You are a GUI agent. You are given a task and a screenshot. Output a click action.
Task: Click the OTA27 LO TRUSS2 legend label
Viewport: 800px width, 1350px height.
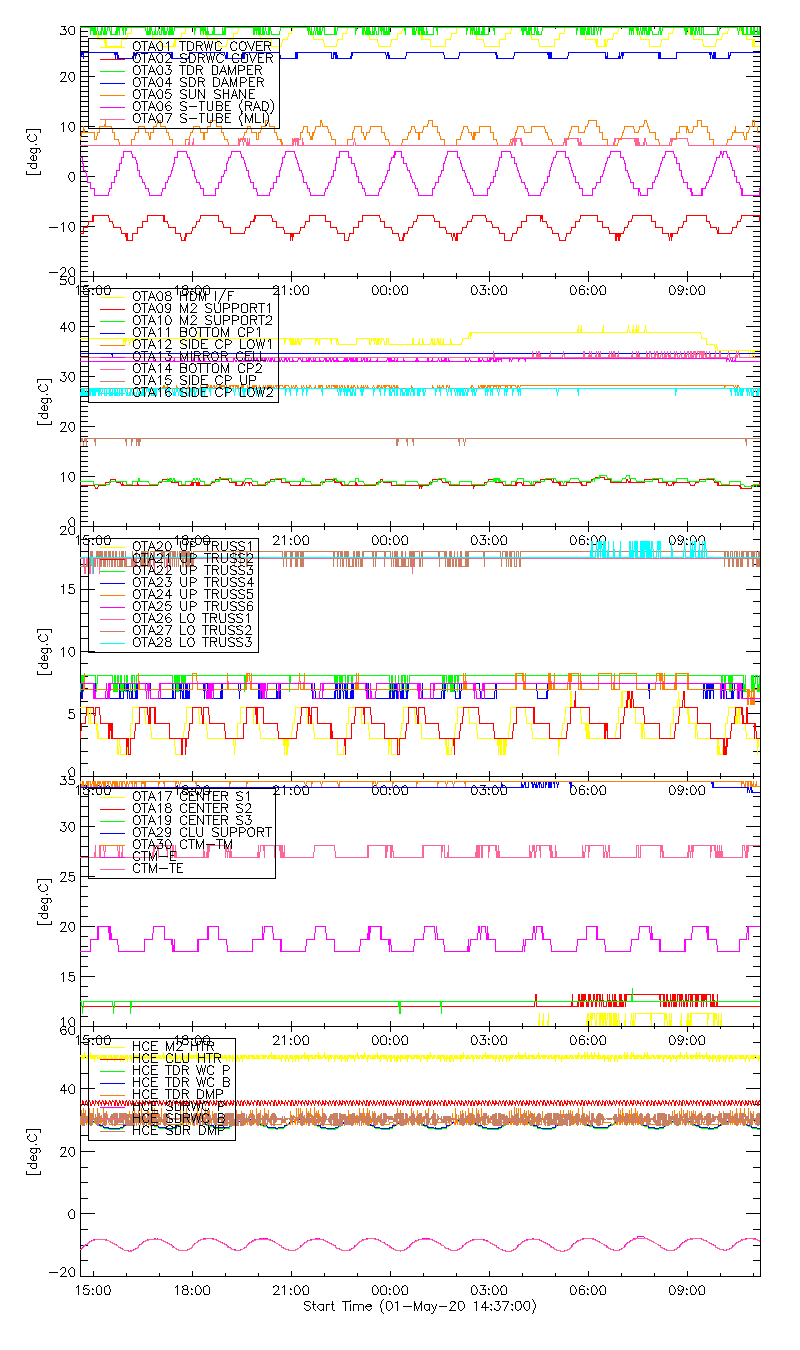192,631
